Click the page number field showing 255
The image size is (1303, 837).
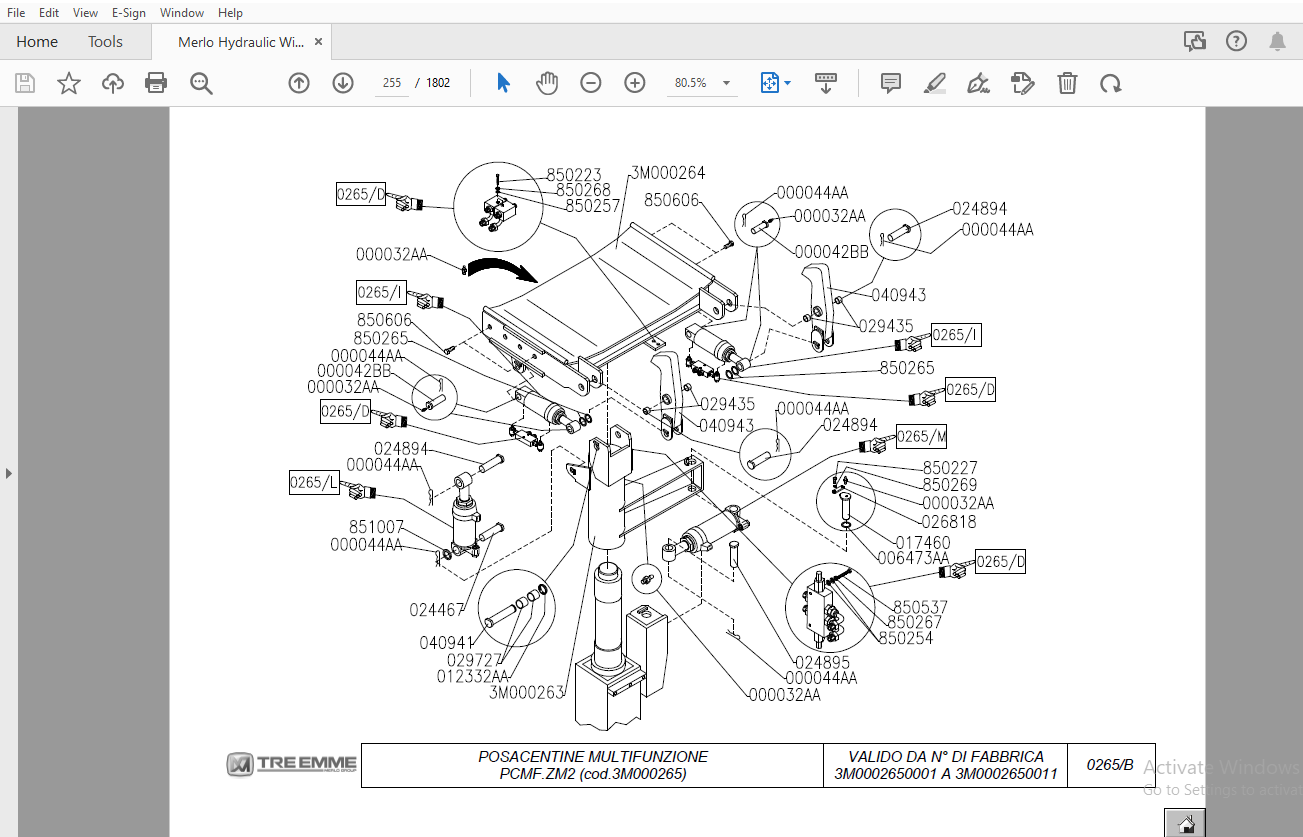(392, 83)
